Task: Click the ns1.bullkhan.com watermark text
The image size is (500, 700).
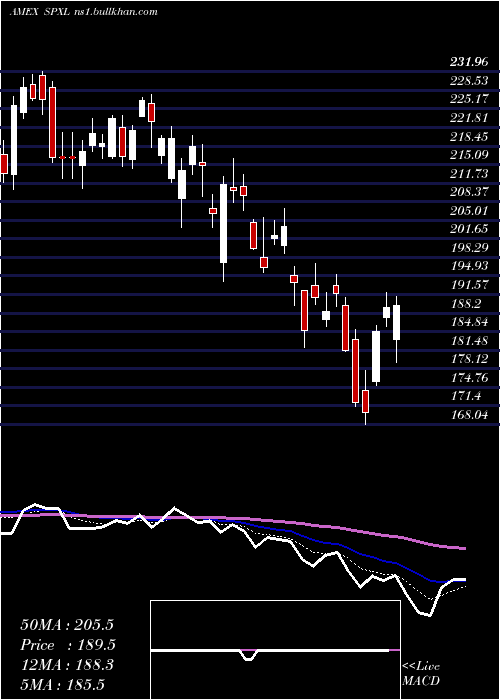Action: pyautogui.click(x=115, y=12)
